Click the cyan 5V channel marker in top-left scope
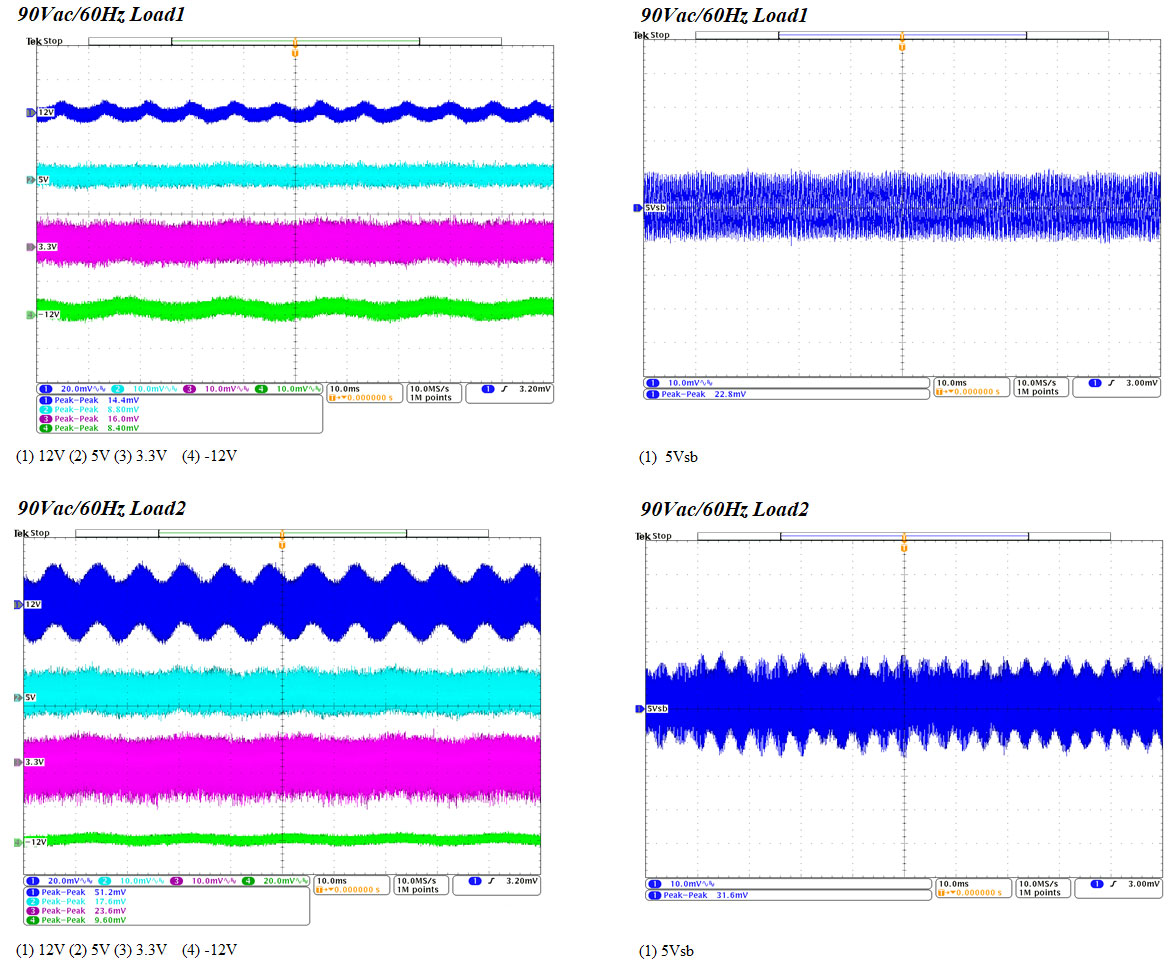 click(41, 180)
